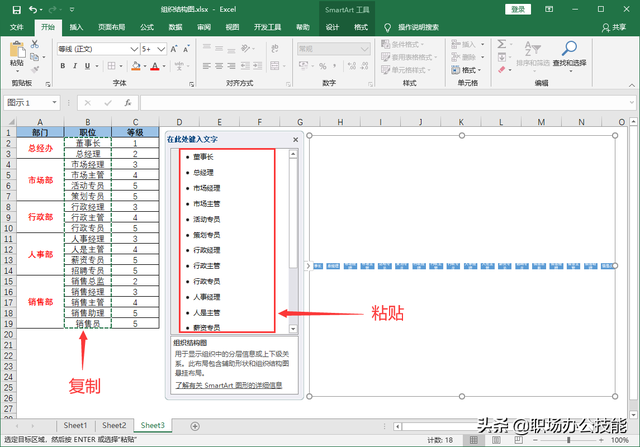Click the zoom in plus button
This screenshot has height=447, width=640.
pyautogui.click(x=601, y=440)
